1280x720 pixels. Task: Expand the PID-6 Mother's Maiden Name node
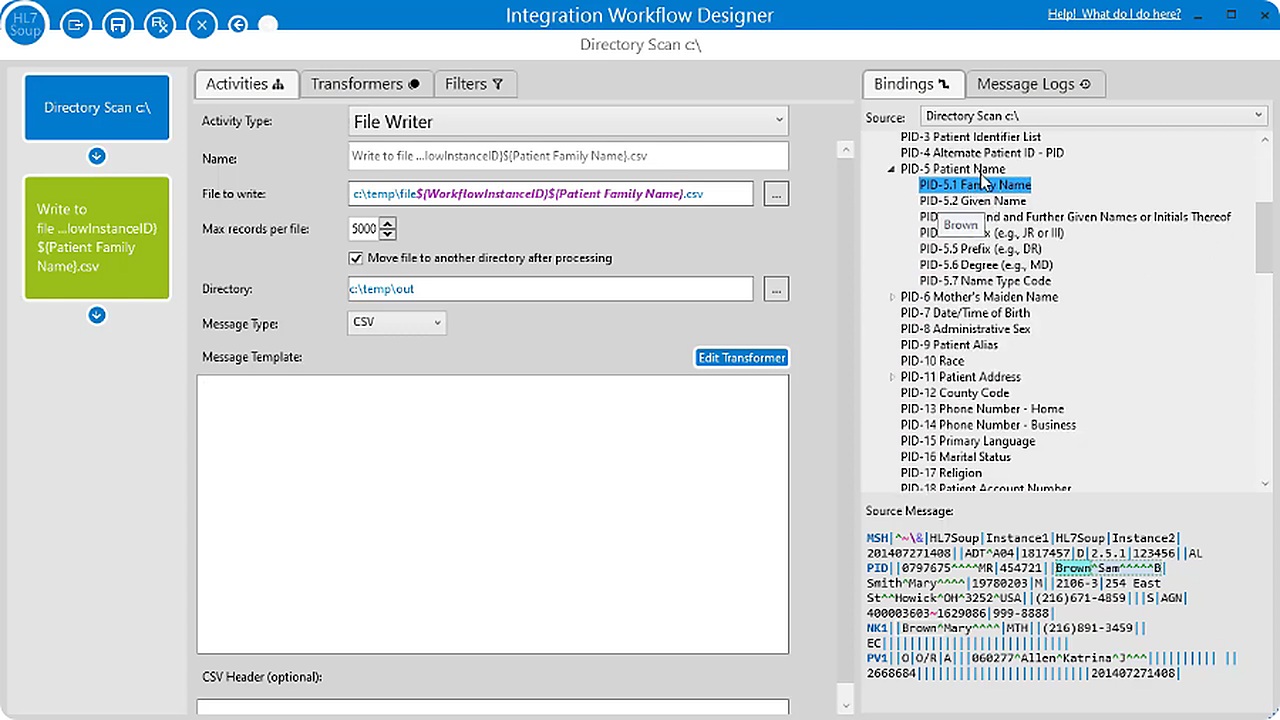click(892, 297)
